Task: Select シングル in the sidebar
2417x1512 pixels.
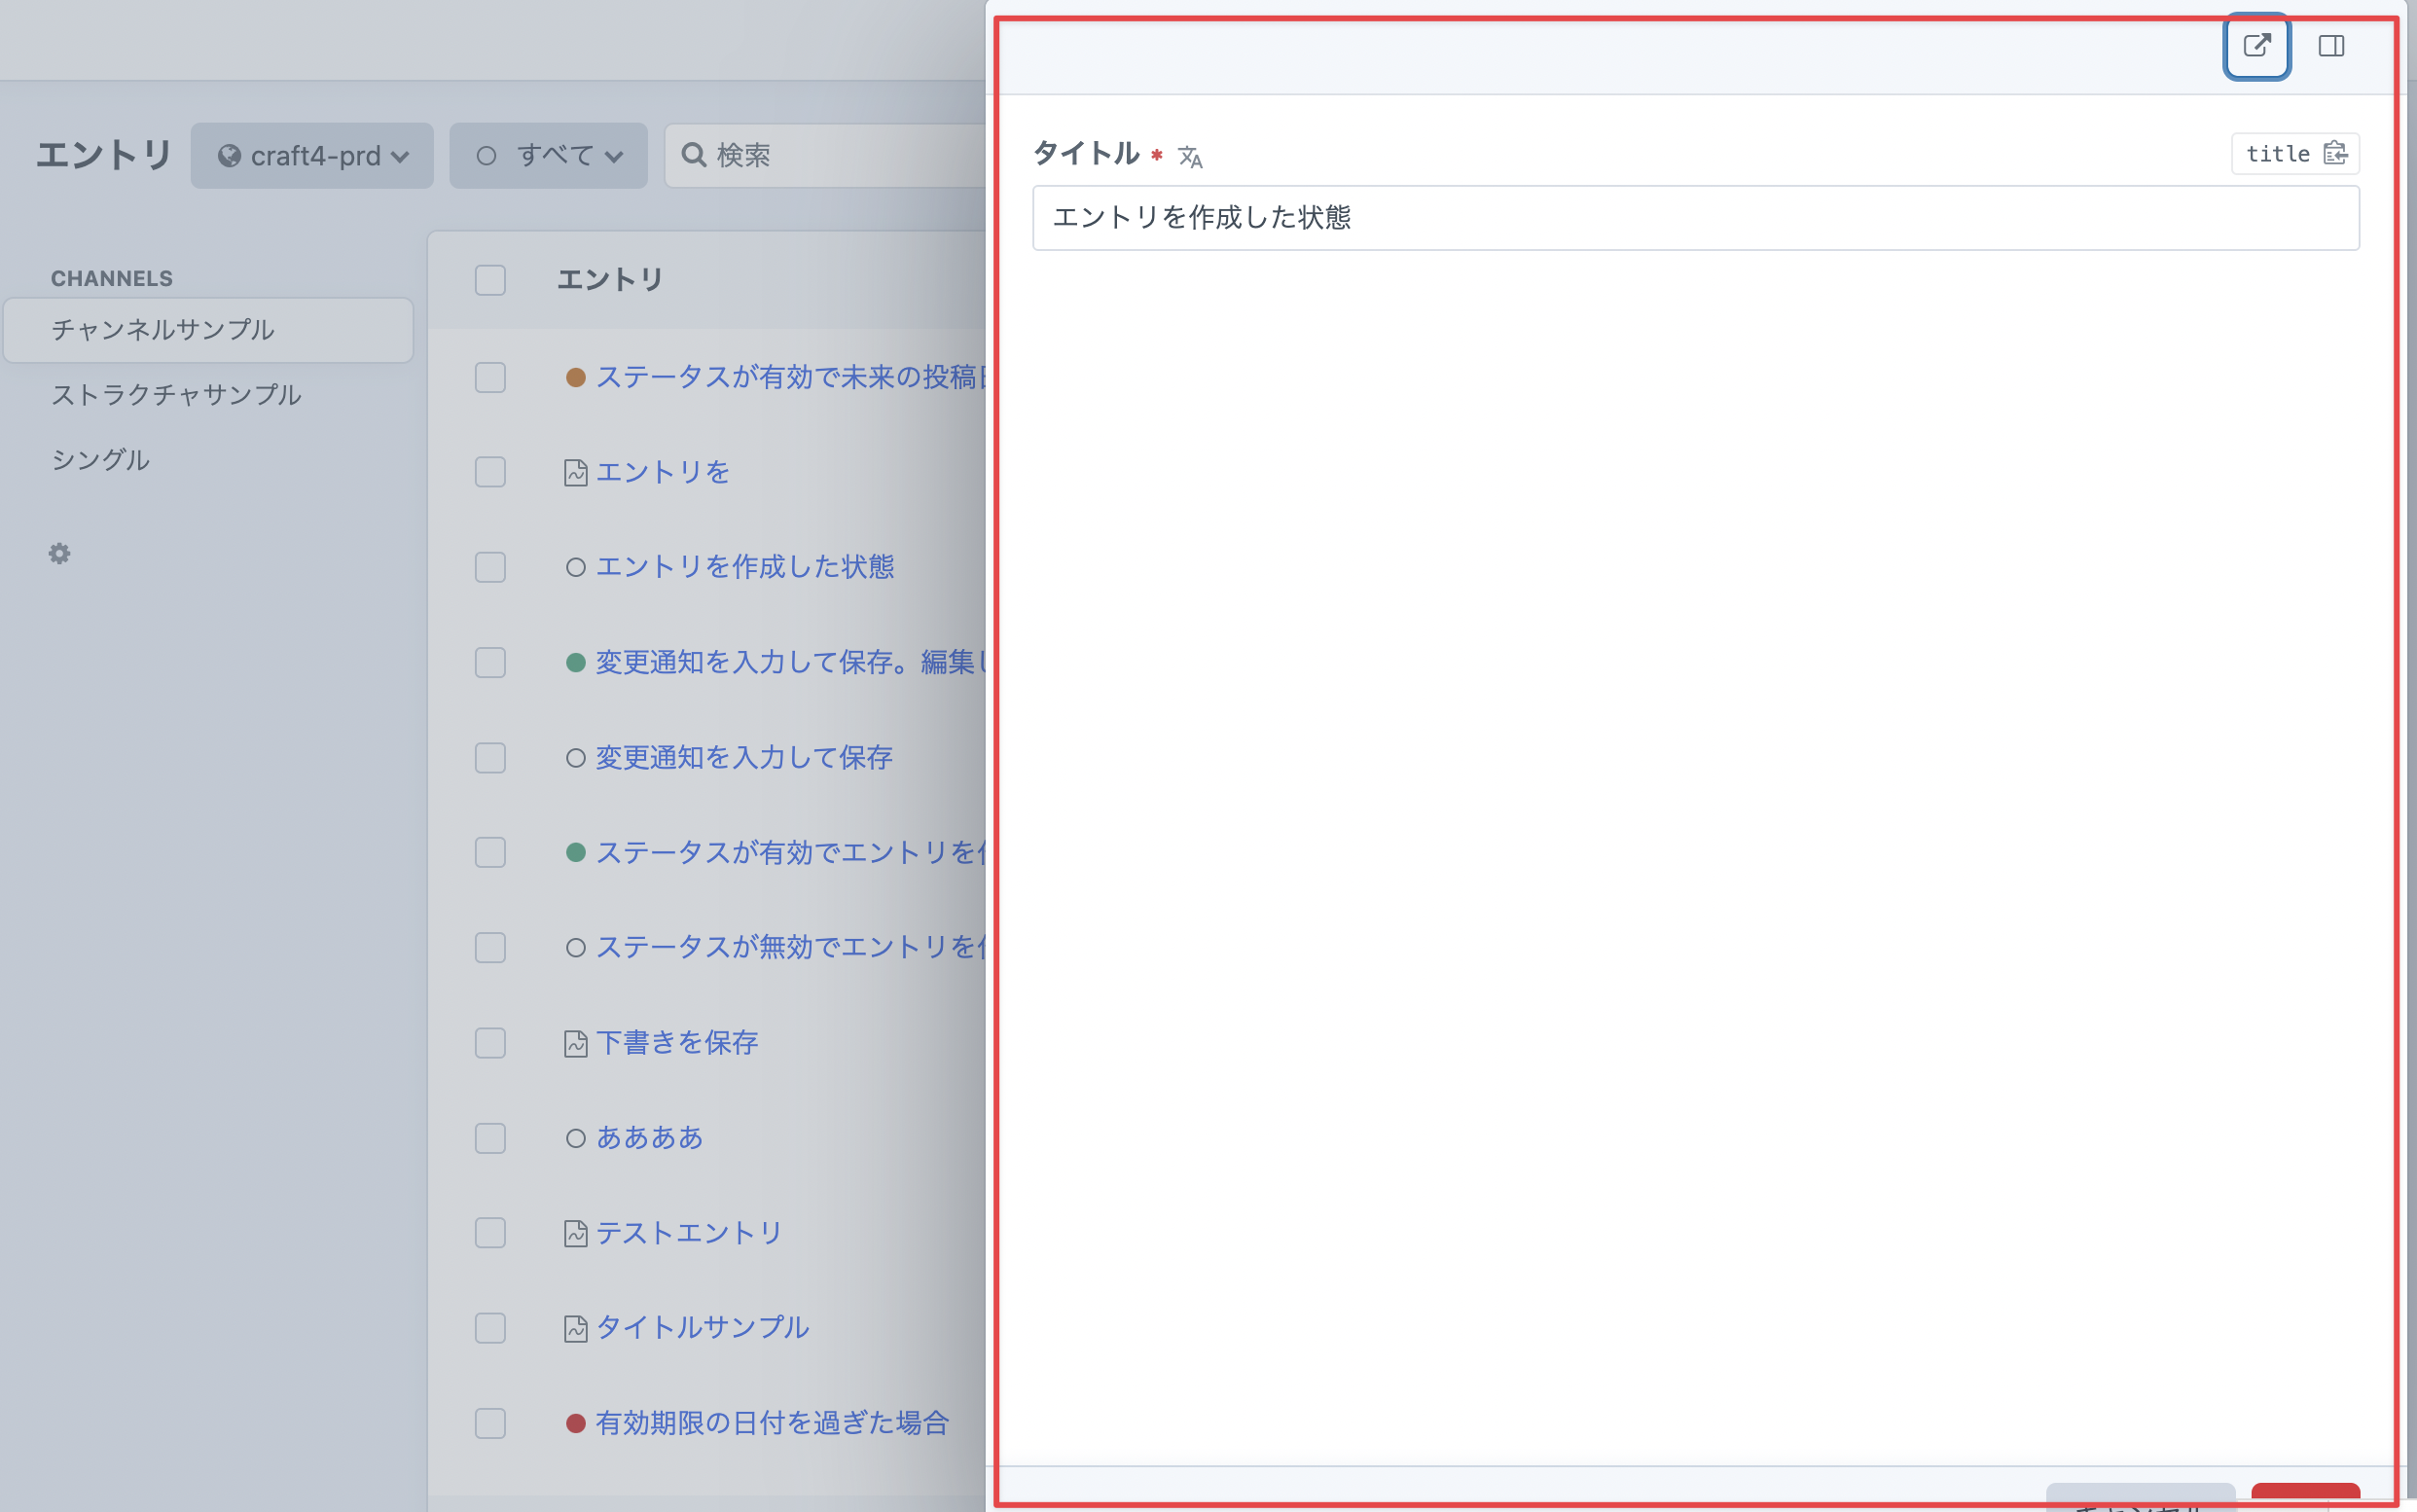Action: click(x=100, y=460)
